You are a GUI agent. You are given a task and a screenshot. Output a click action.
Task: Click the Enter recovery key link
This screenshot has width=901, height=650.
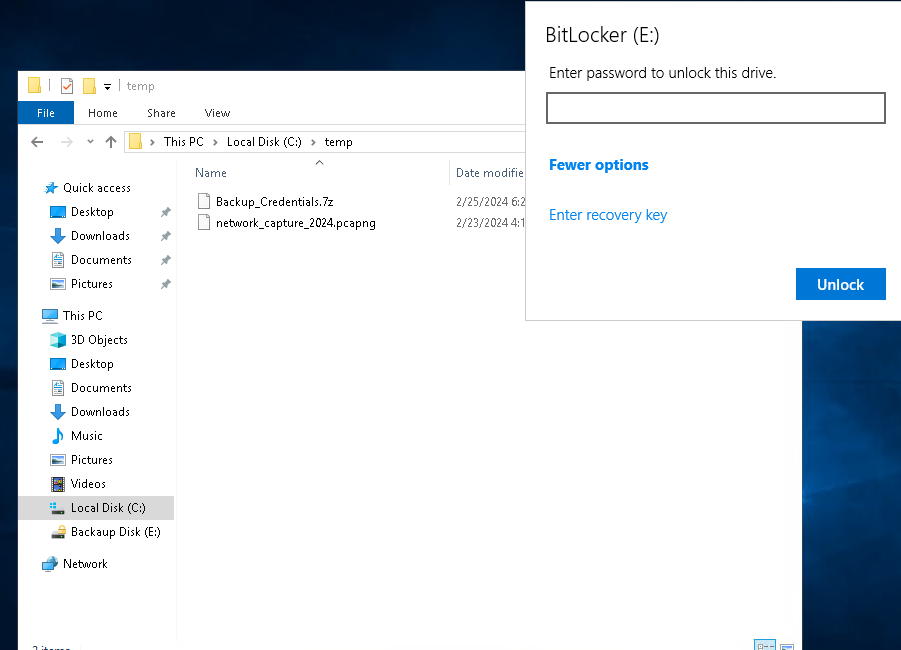pyautogui.click(x=608, y=215)
